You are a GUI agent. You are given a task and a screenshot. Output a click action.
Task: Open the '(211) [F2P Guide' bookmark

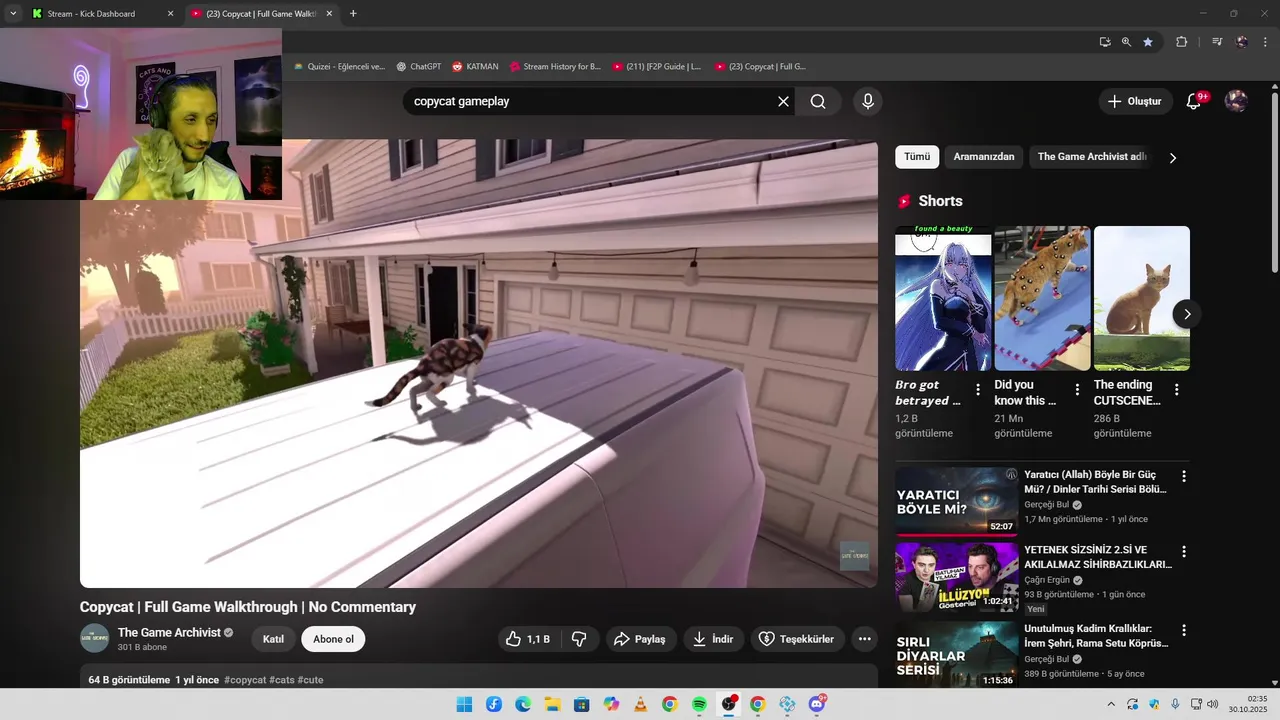pyautogui.click(x=657, y=67)
